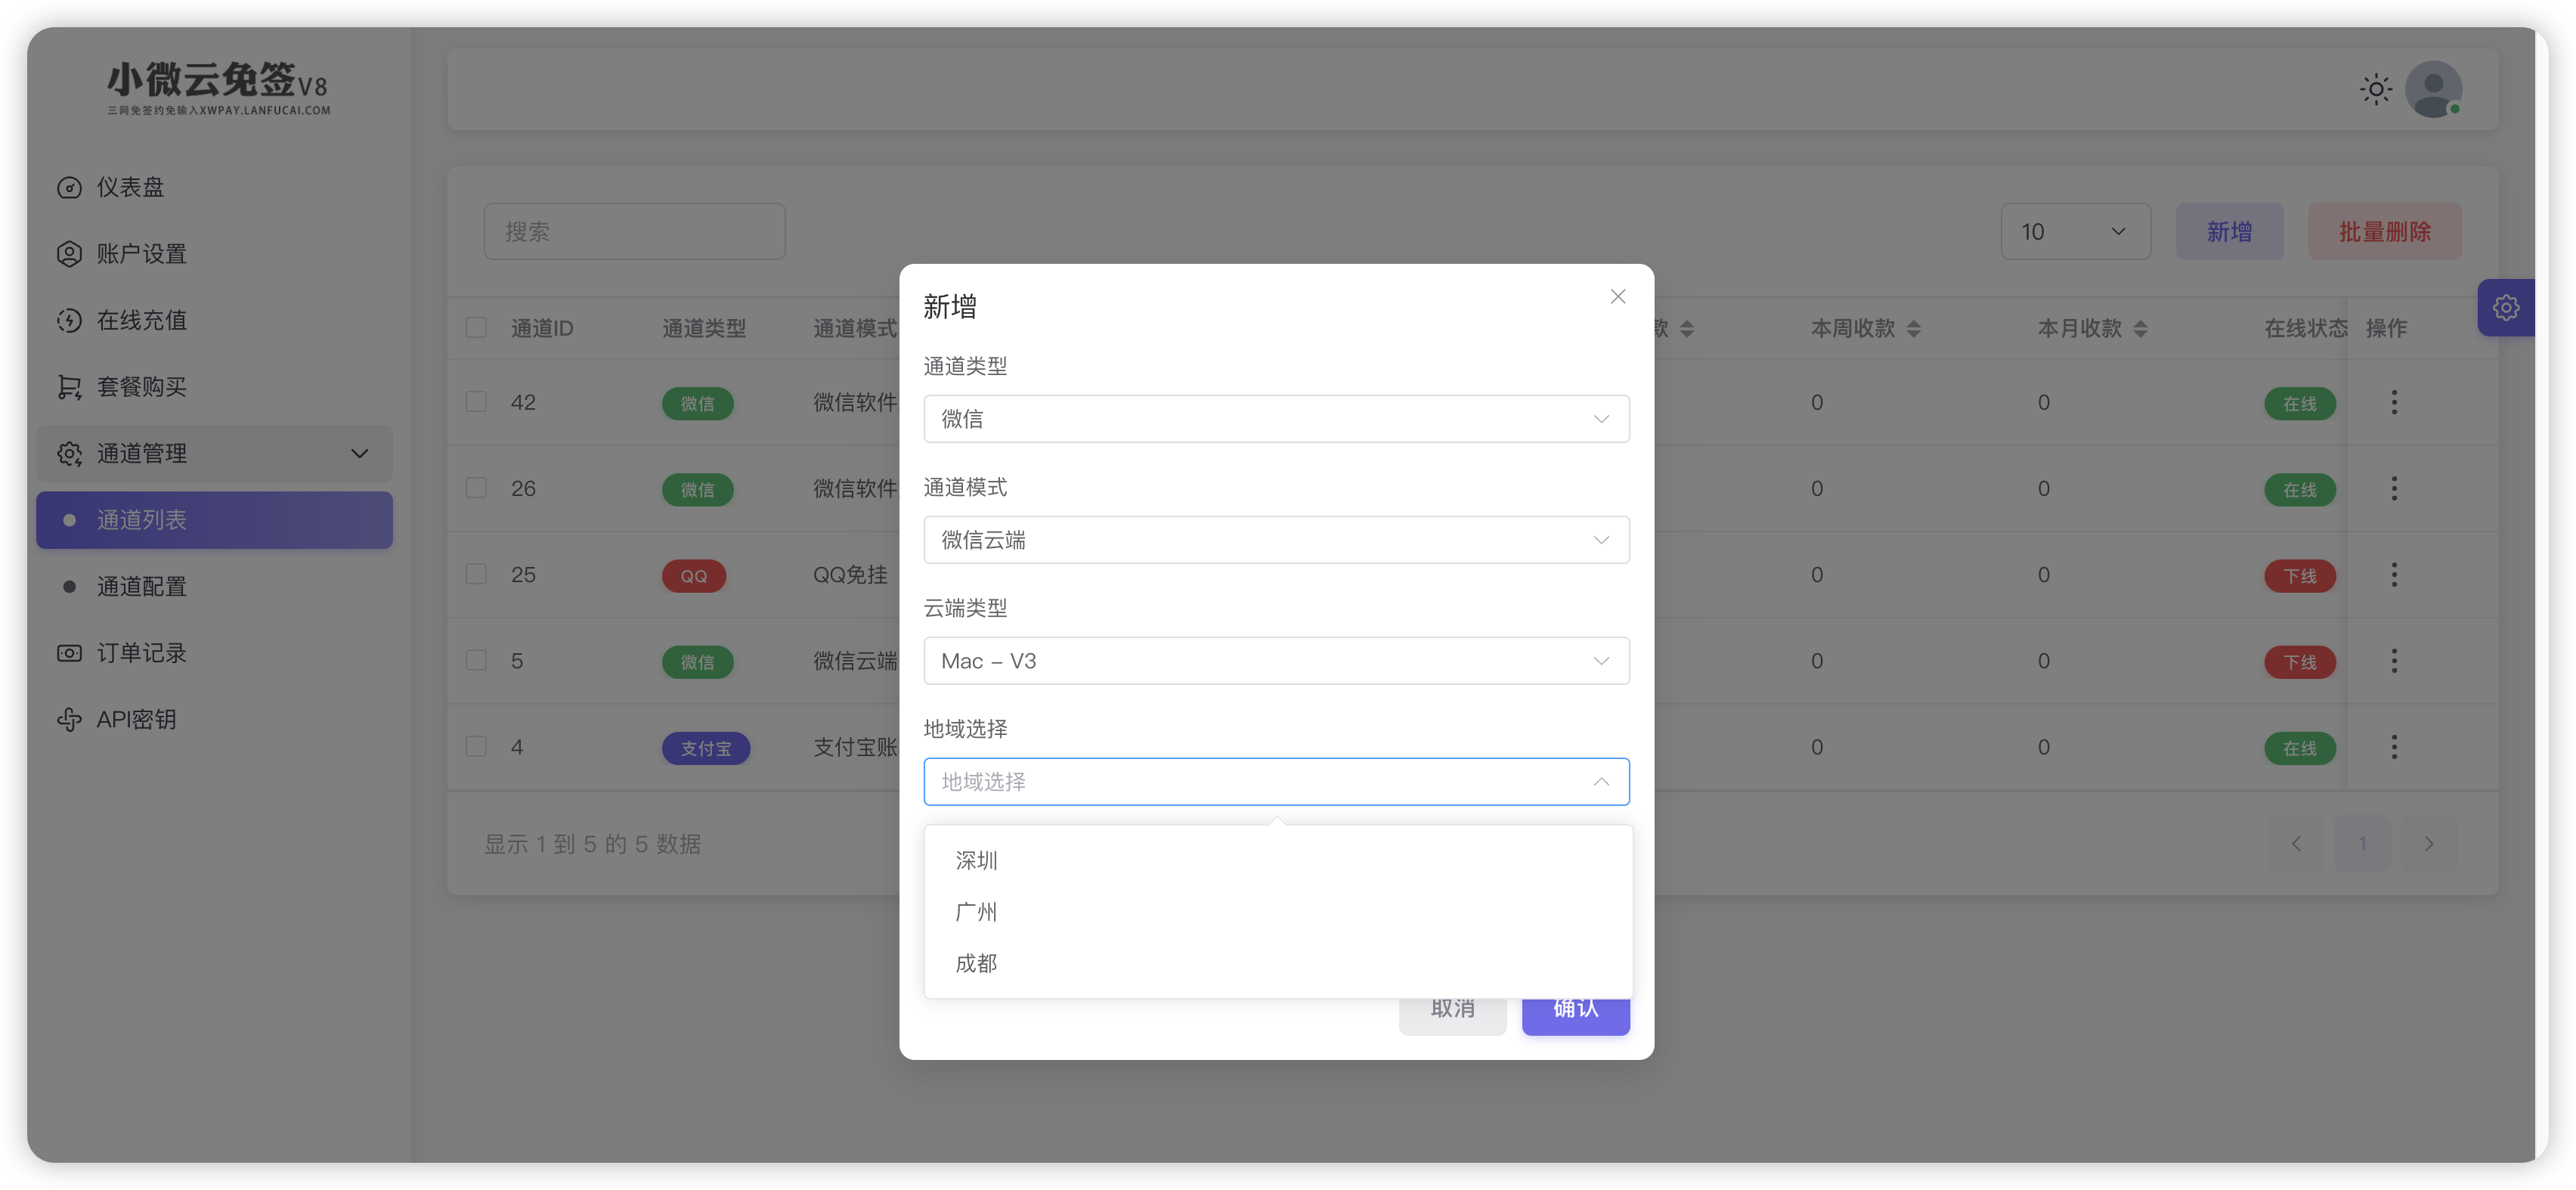Image resolution: width=2576 pixels, height=1190 pixels.
Task: Collapse the 通道管理 menu chevron
Action: pyautogui.click(x=360, y=453)
